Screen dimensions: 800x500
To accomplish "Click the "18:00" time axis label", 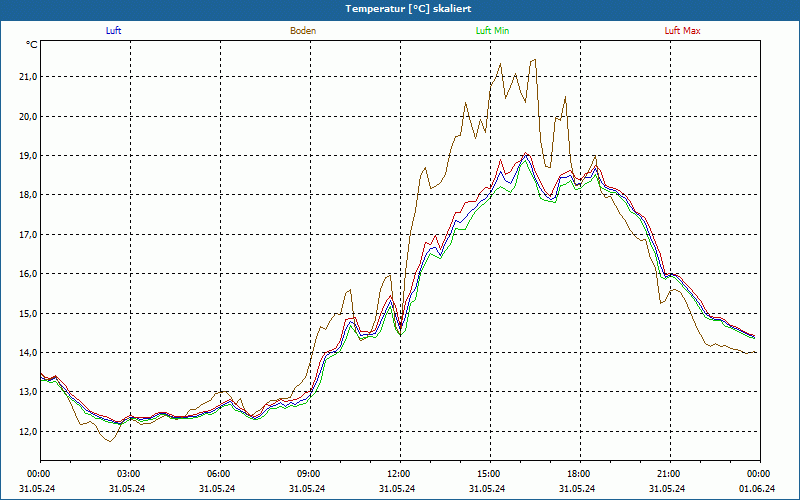I will coord(580,474).
